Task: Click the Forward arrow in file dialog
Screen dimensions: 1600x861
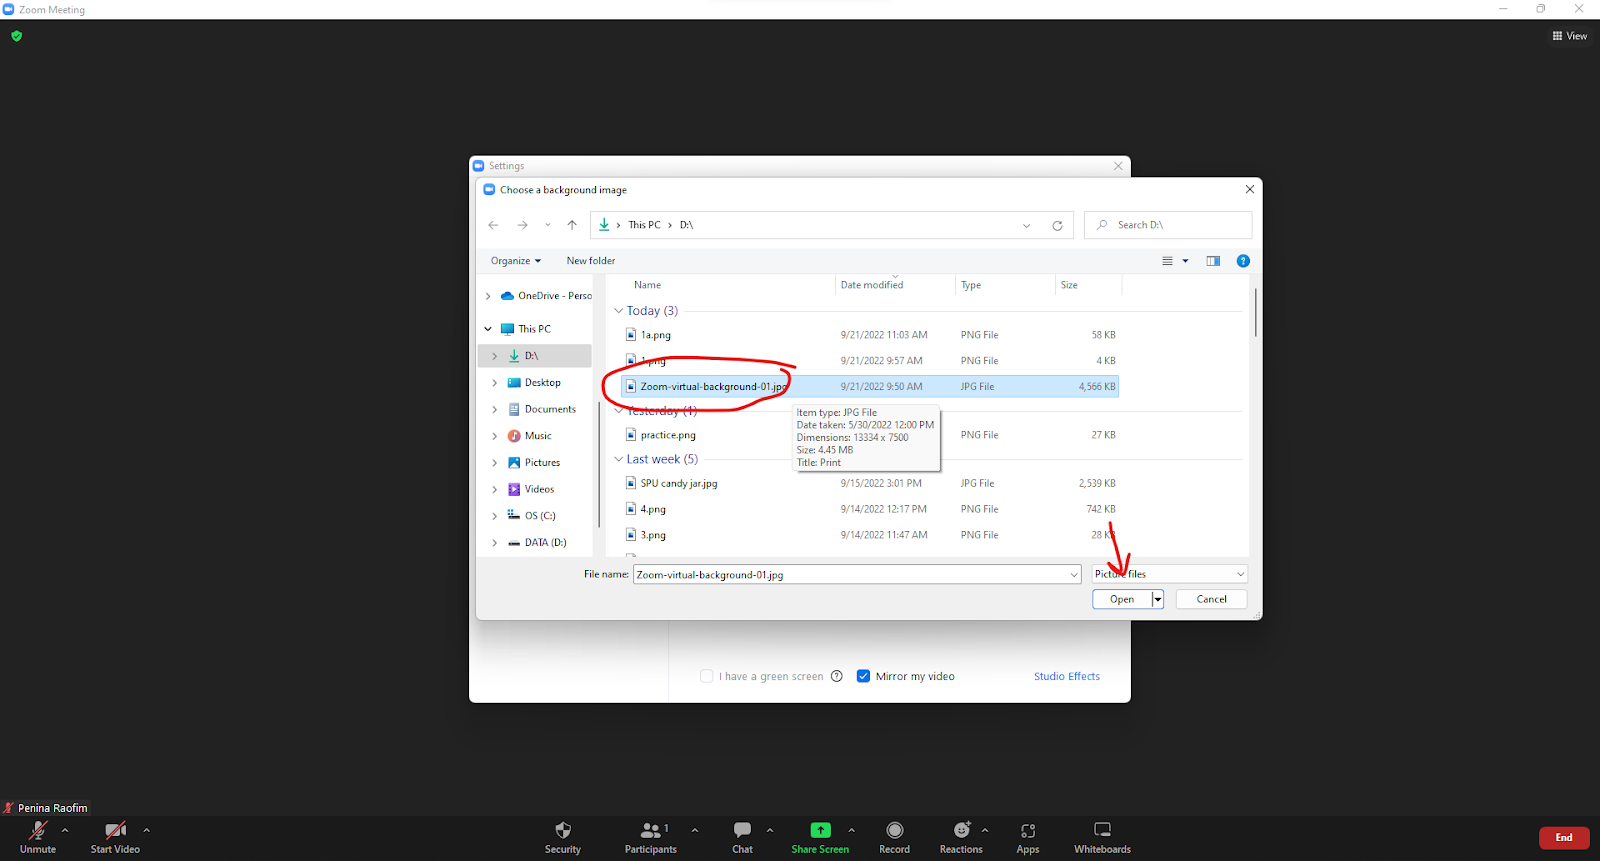Action: pyautogui.click(x=522, y=225)
